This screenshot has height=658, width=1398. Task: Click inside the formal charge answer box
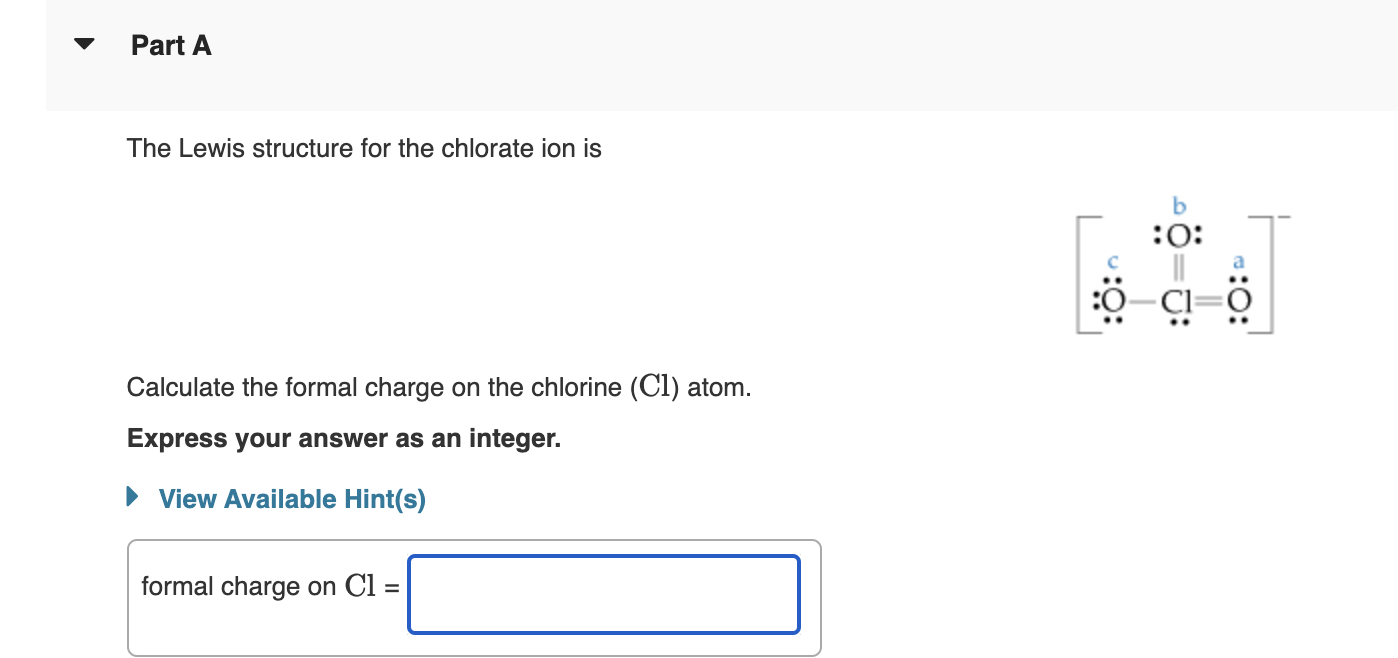coord(602,594)
